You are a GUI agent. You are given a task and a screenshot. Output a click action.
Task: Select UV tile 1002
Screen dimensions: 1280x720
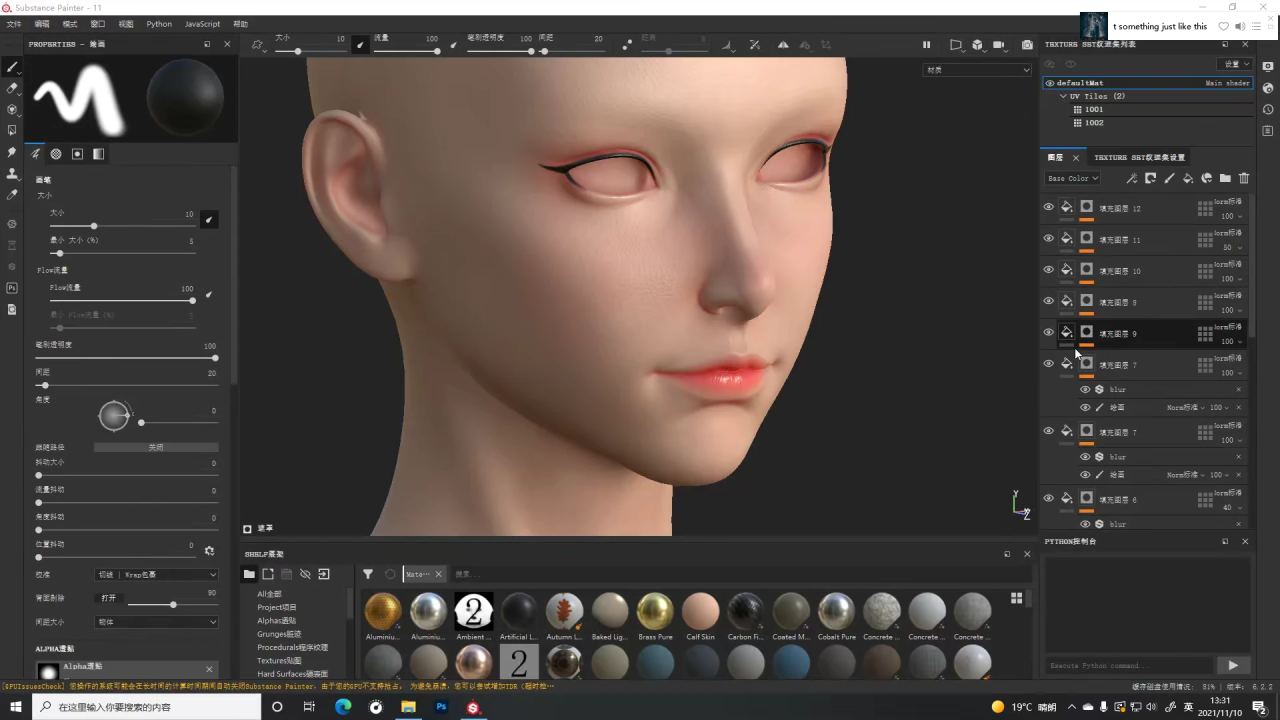click(1094, 122)
